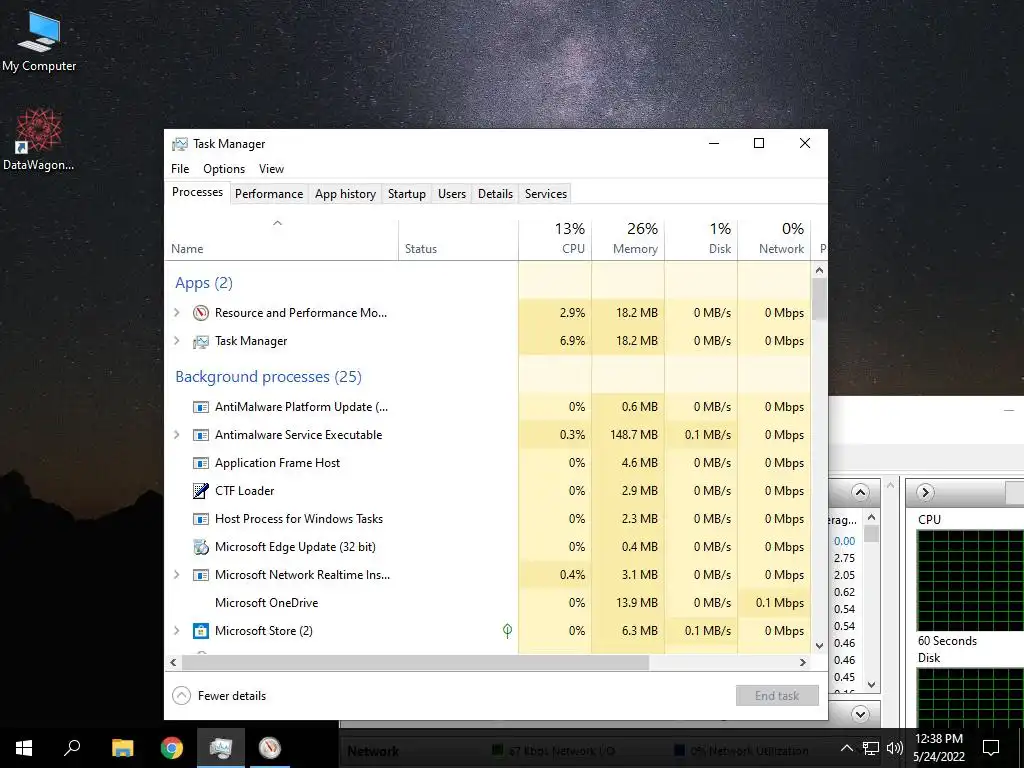Viewport: 1024px width, 768px height.
Task: Switch to Task Manager taskbar button
Action: click(x=221, y=748)
